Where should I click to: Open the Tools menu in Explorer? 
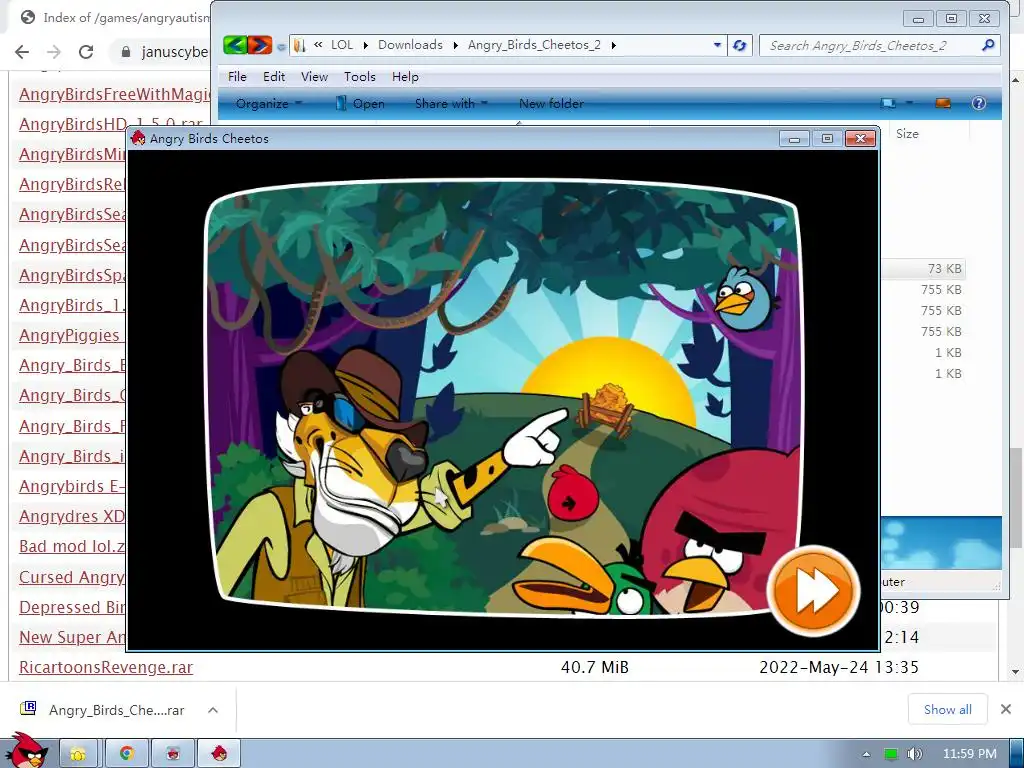[x=360, y=76]
